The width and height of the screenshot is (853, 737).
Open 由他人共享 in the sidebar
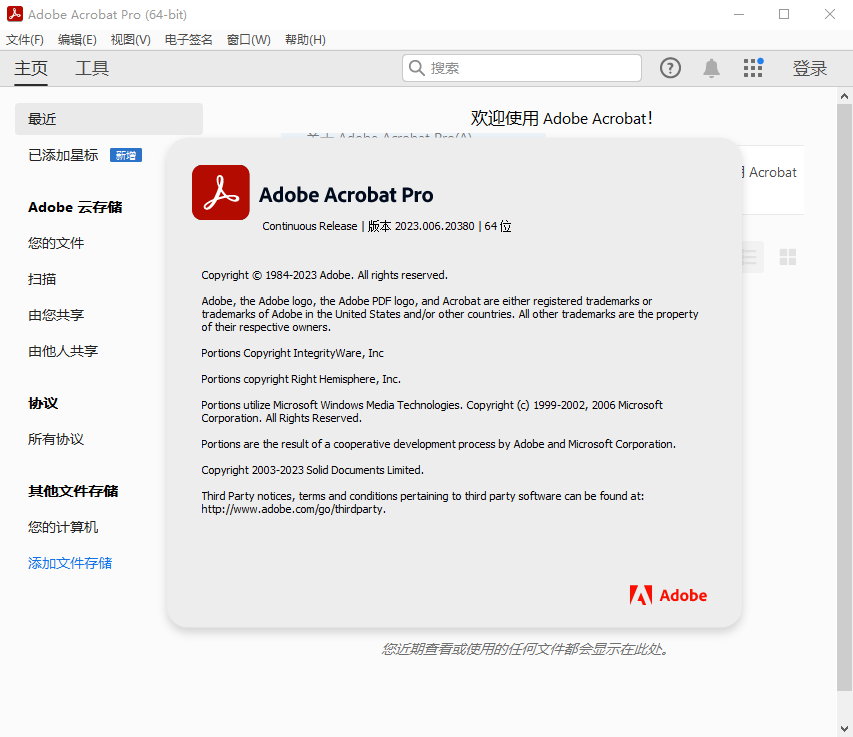point(63,351)
